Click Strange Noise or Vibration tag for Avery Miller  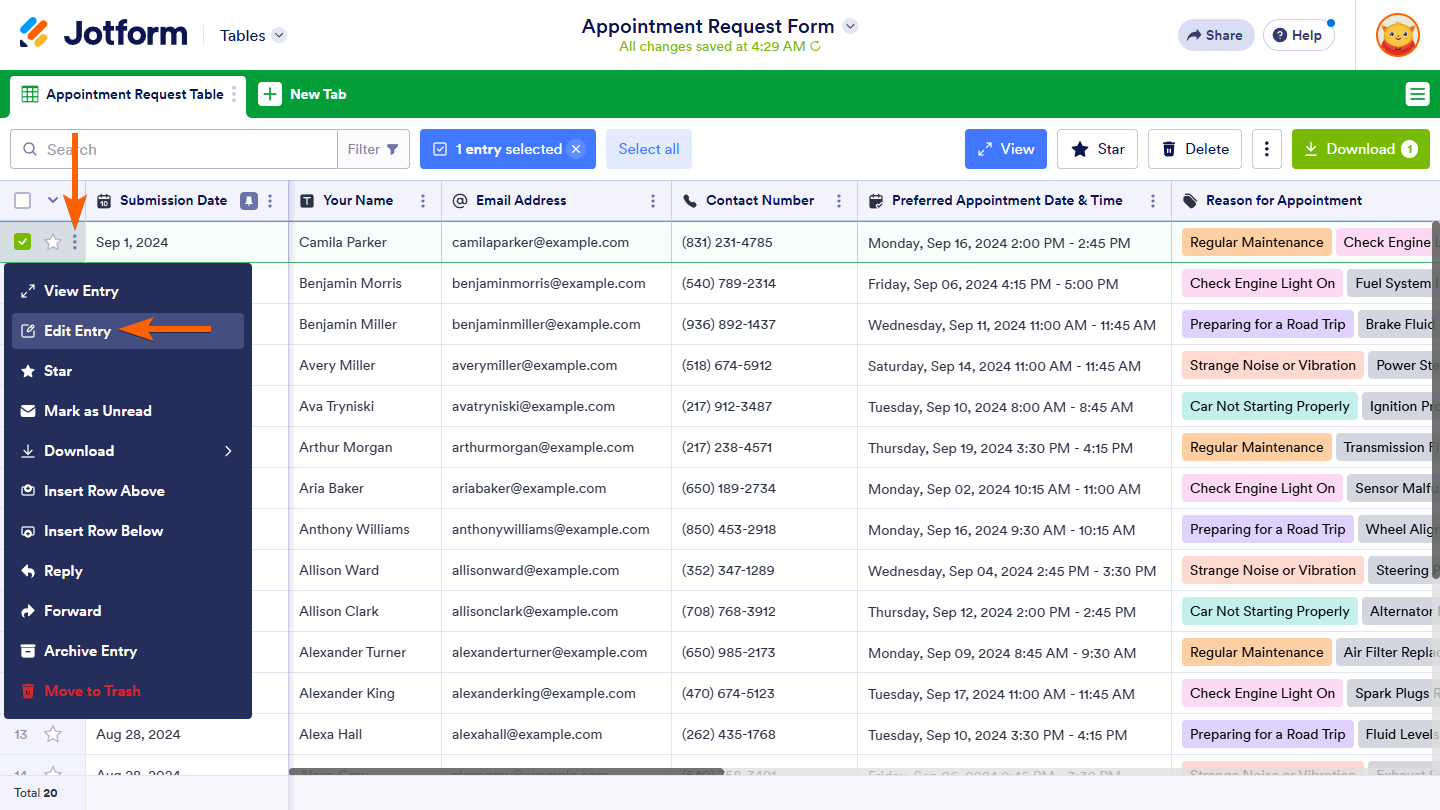pos(1272,365)
